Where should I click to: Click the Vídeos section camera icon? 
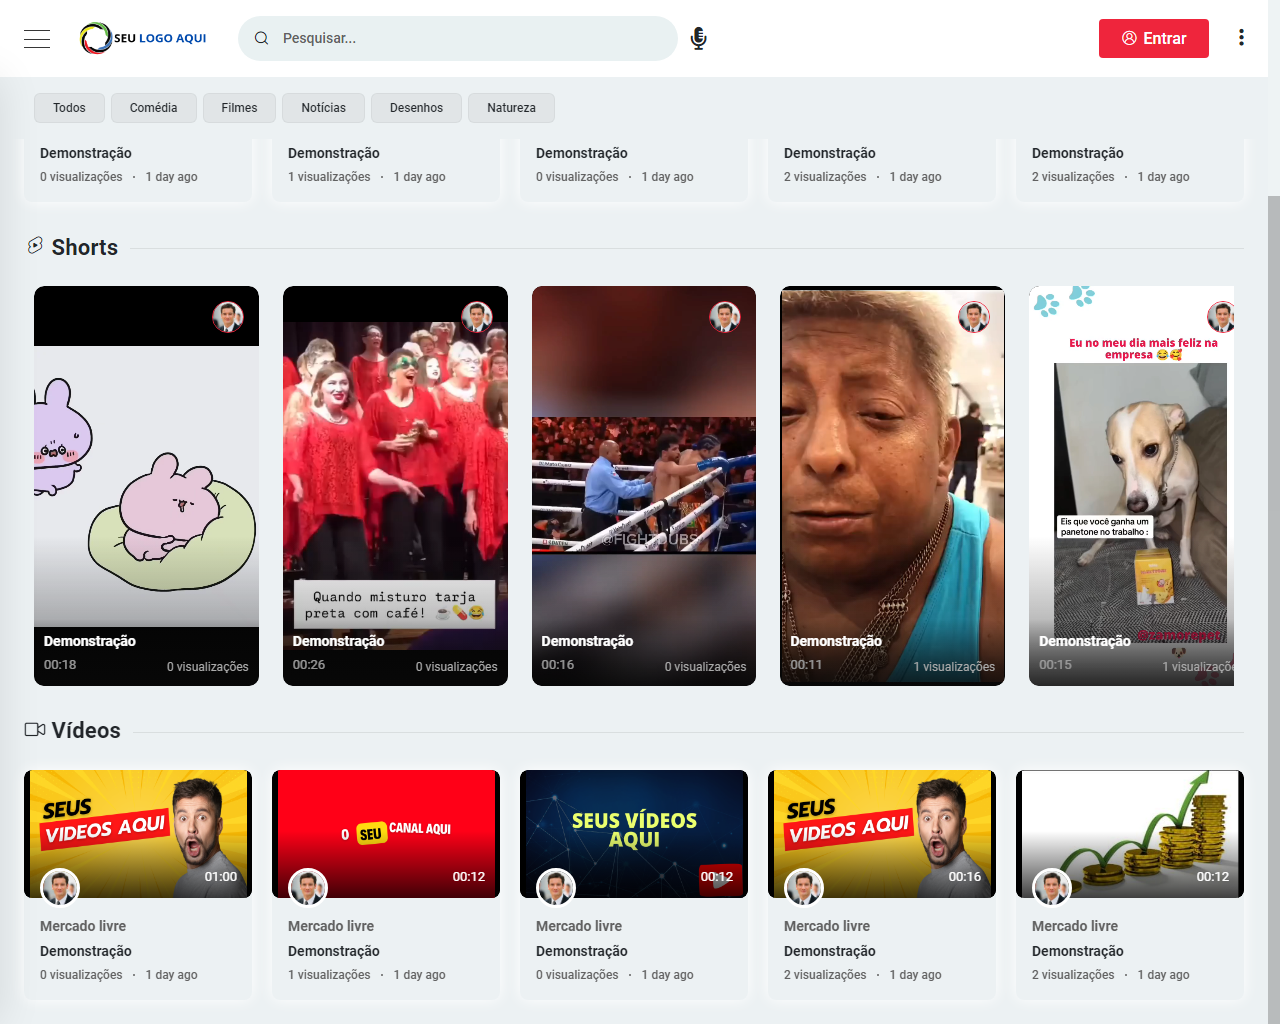(35, 730)
